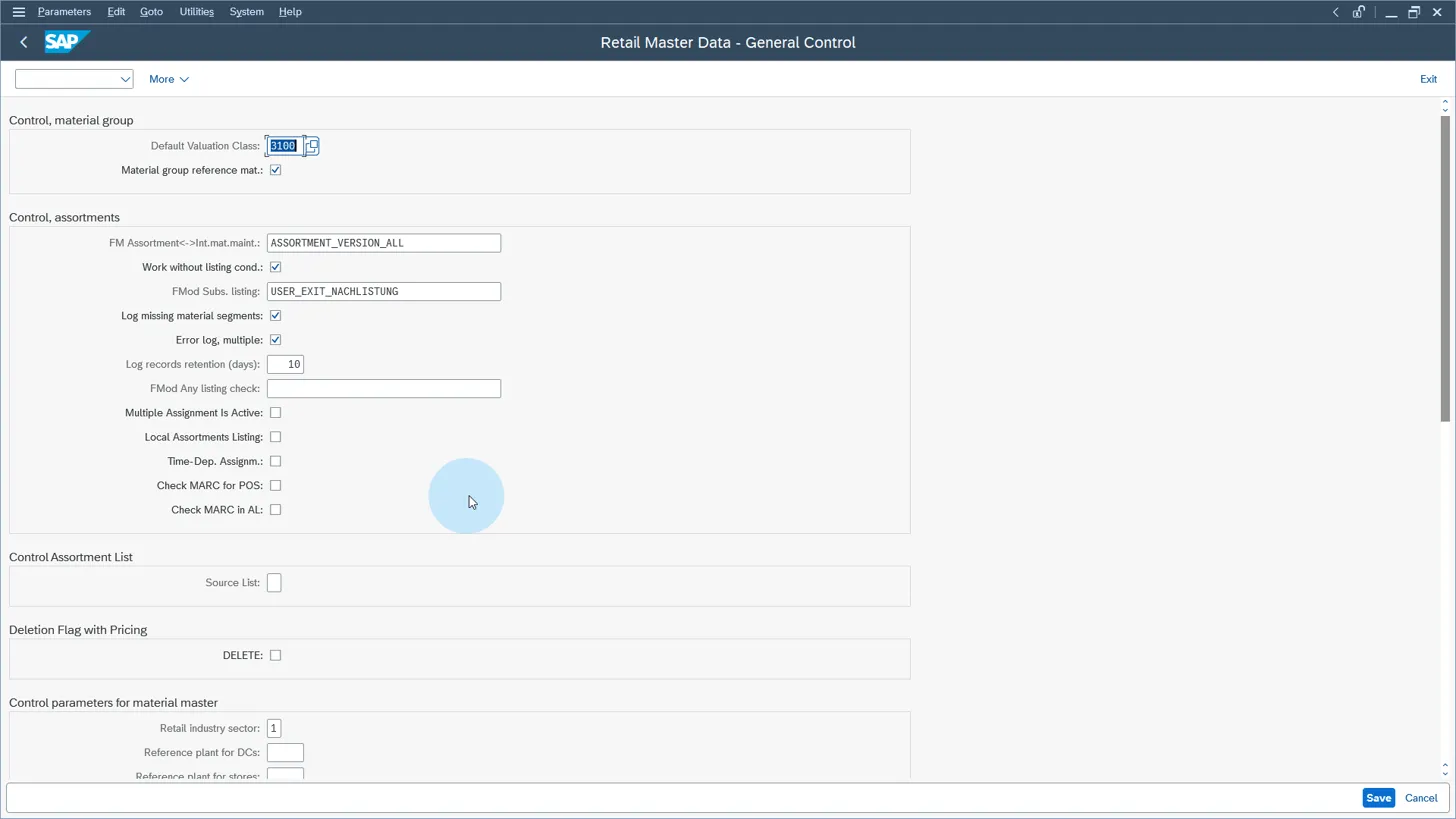Click the left chevron icon in title bar

click(x=1335, y=12)
